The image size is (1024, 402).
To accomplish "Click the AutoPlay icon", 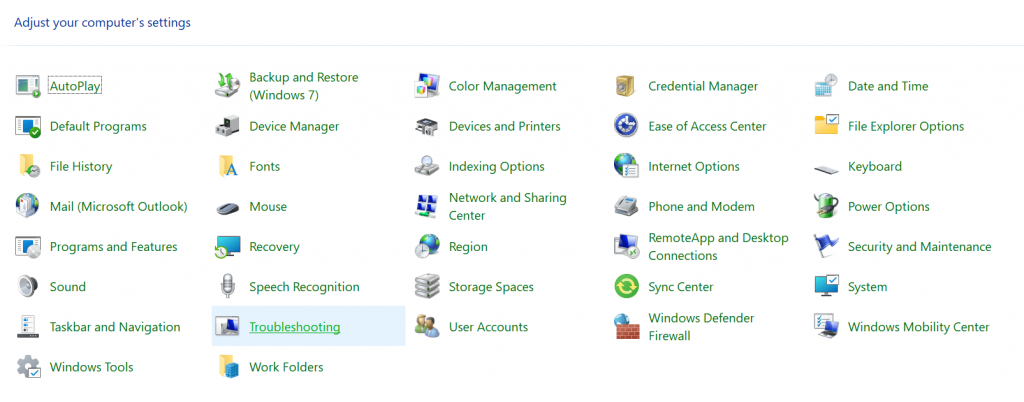I will [x=28, y=86].
